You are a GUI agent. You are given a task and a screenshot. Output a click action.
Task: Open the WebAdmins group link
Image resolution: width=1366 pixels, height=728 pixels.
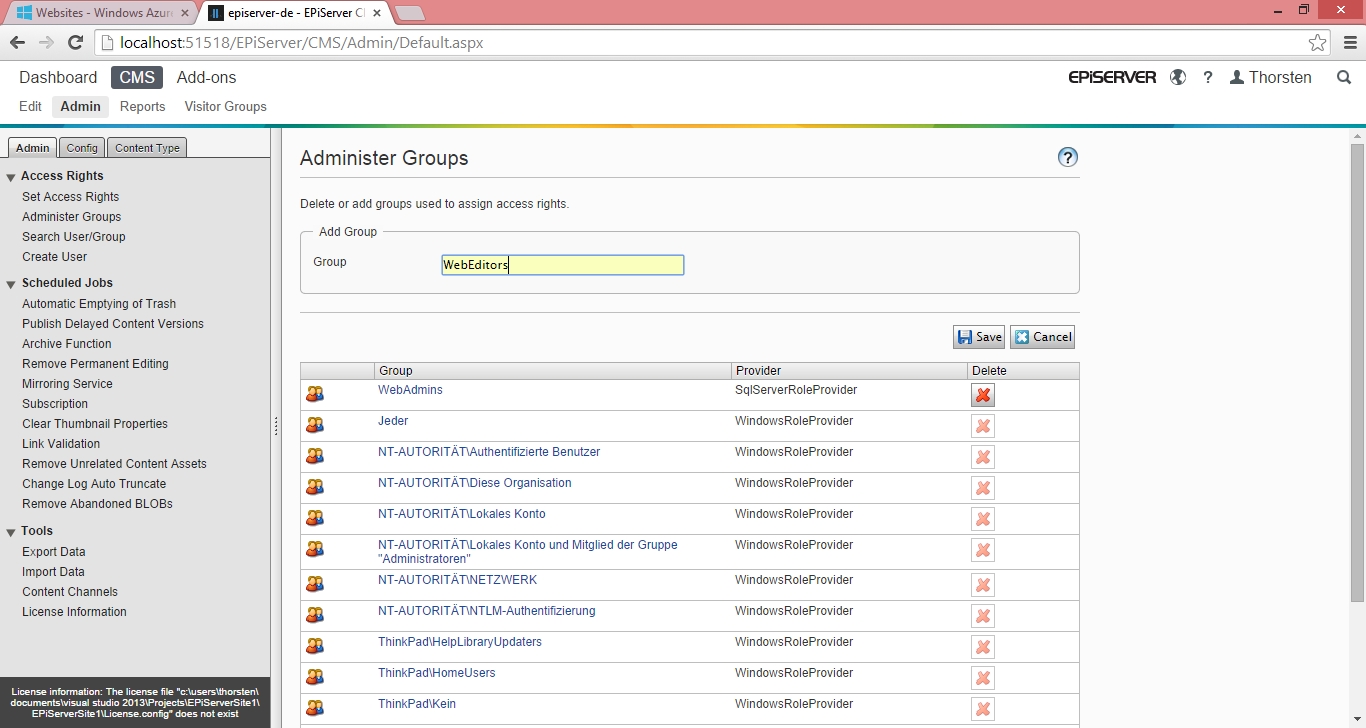pyautogui.click(x=410, y=390)
